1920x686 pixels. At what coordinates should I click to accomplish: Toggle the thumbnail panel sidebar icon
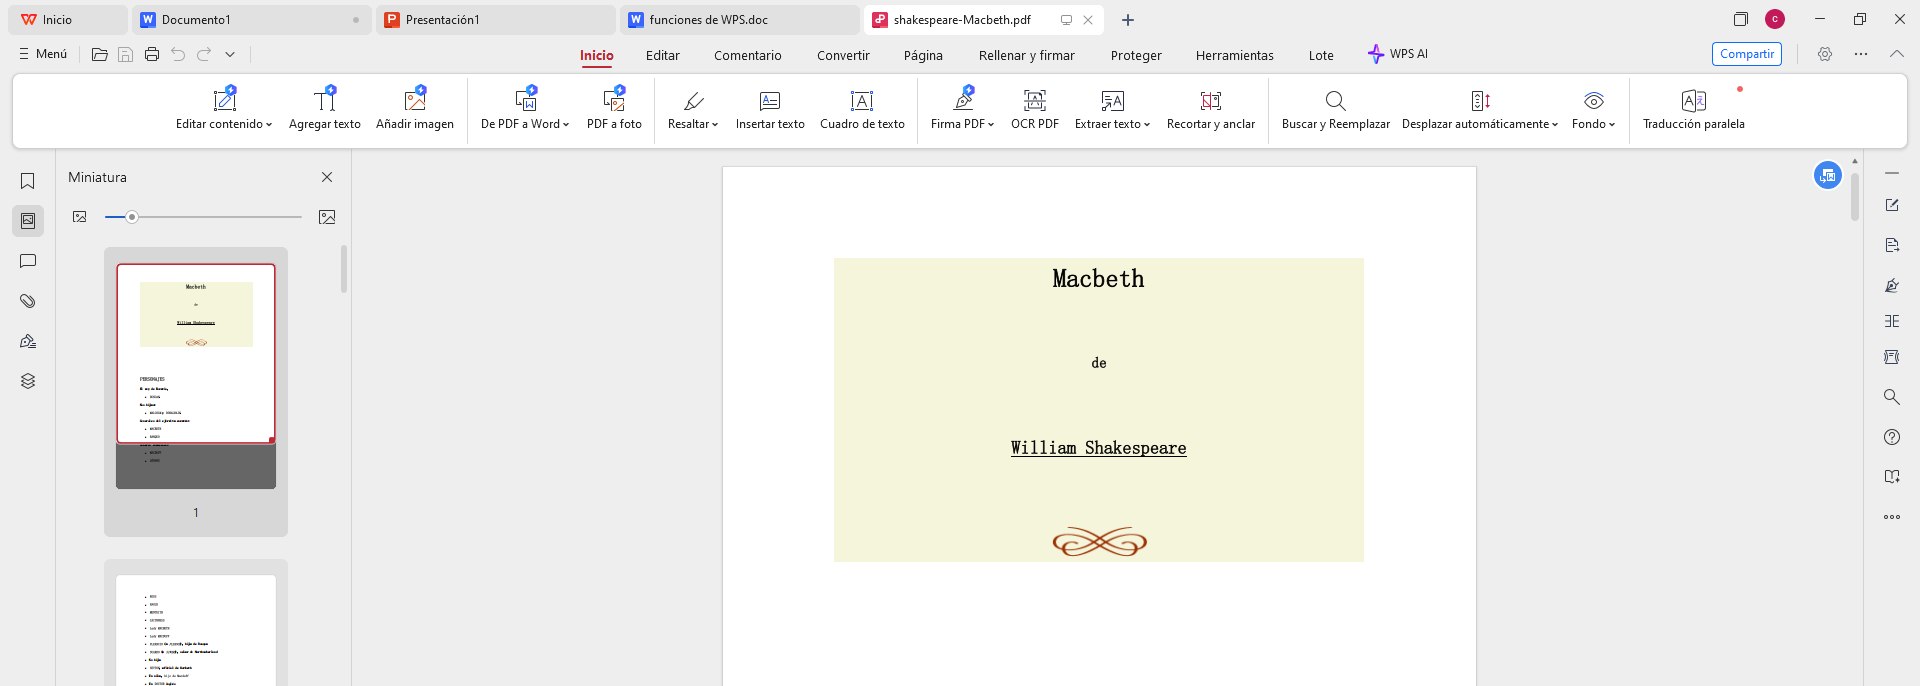28,221
